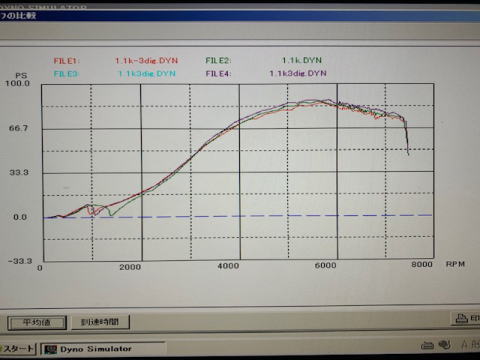Image resolution: width=480 pixels, height=360 pixels.
Task: Click the -33.3 y-axis value
Action: tap(20, 261)
